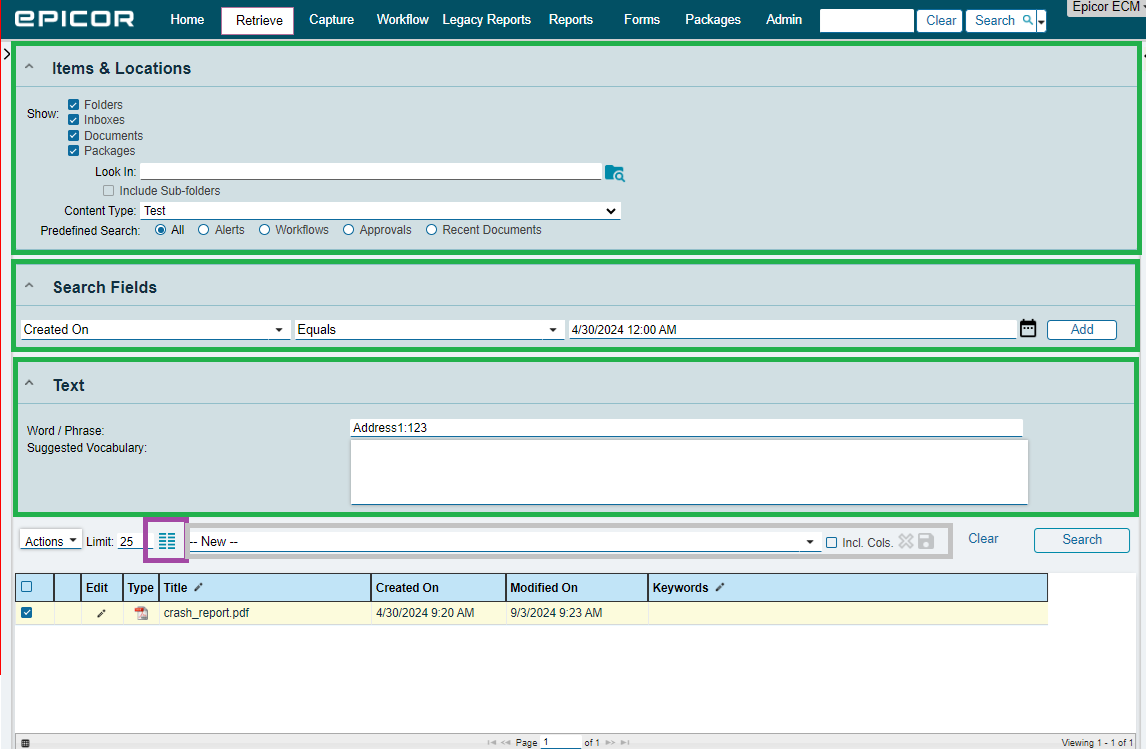Screen dimensions: 1146x749
Task: Open the Retrieve tab
Action: (258, 20)
